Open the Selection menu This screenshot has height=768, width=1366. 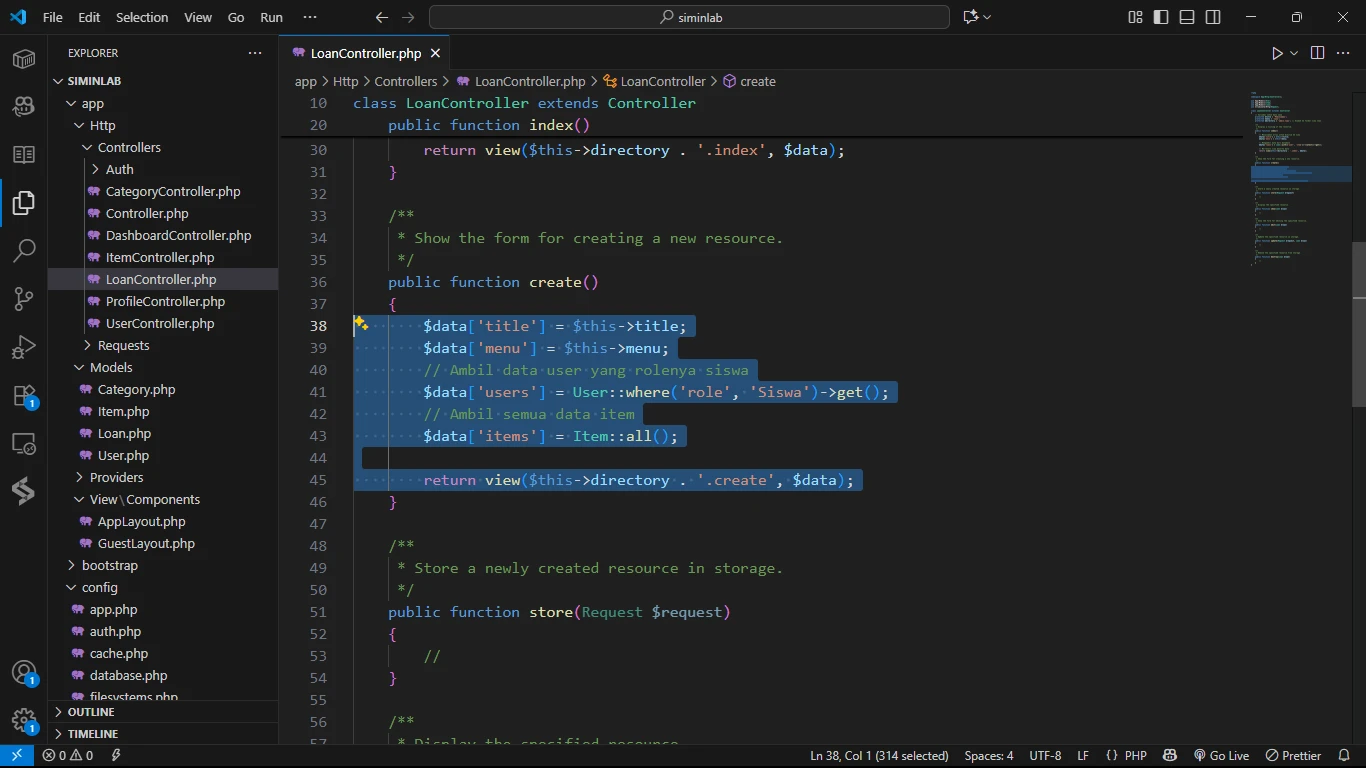click(142, 17)
